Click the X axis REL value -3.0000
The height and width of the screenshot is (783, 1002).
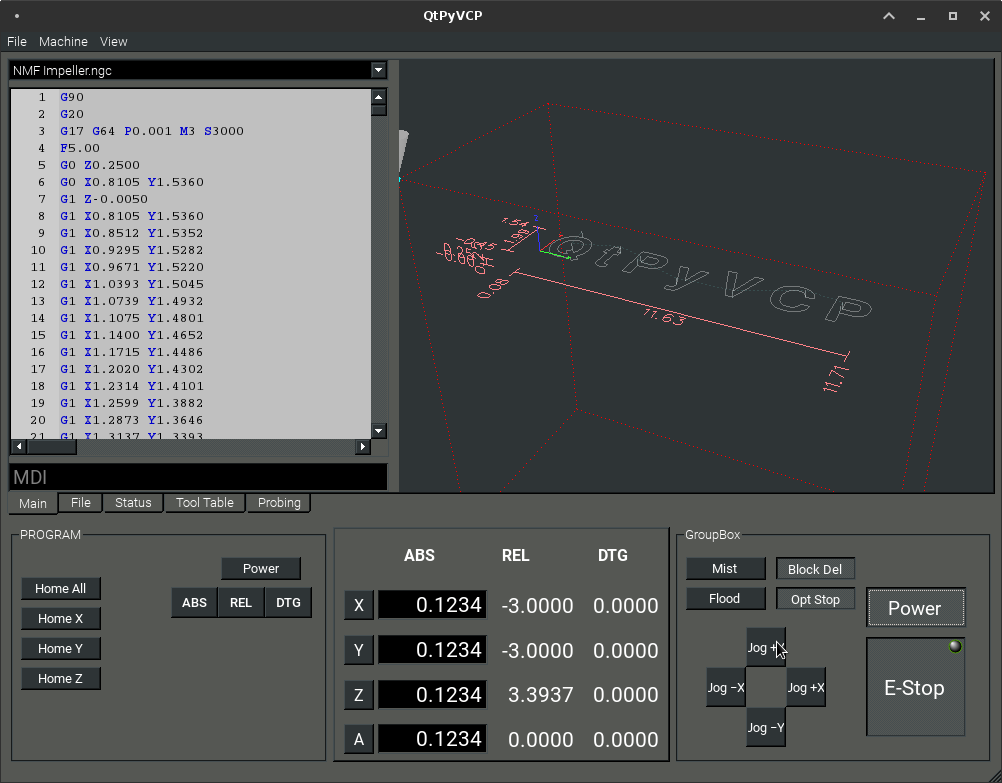point(537,605)
